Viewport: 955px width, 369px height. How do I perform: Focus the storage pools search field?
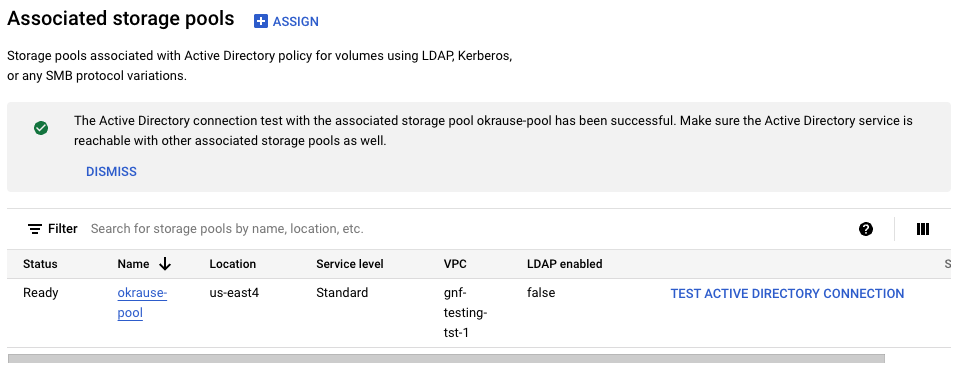(x=463, y=228)
